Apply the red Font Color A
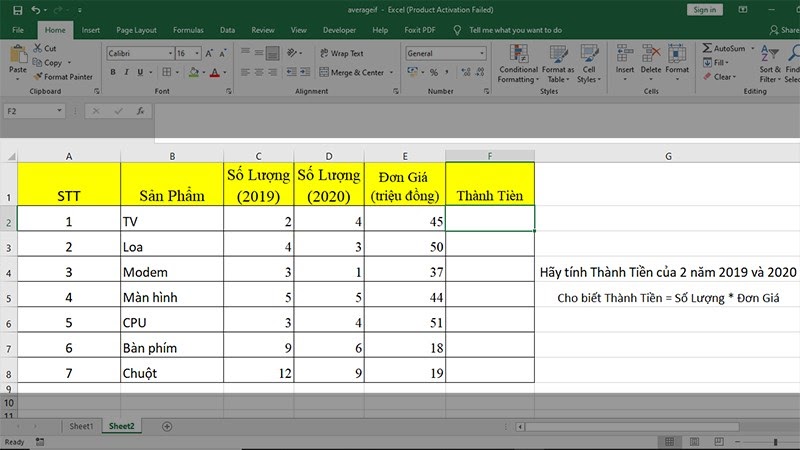The height and width of the screenshot is (450, 800). click(215, 72)
